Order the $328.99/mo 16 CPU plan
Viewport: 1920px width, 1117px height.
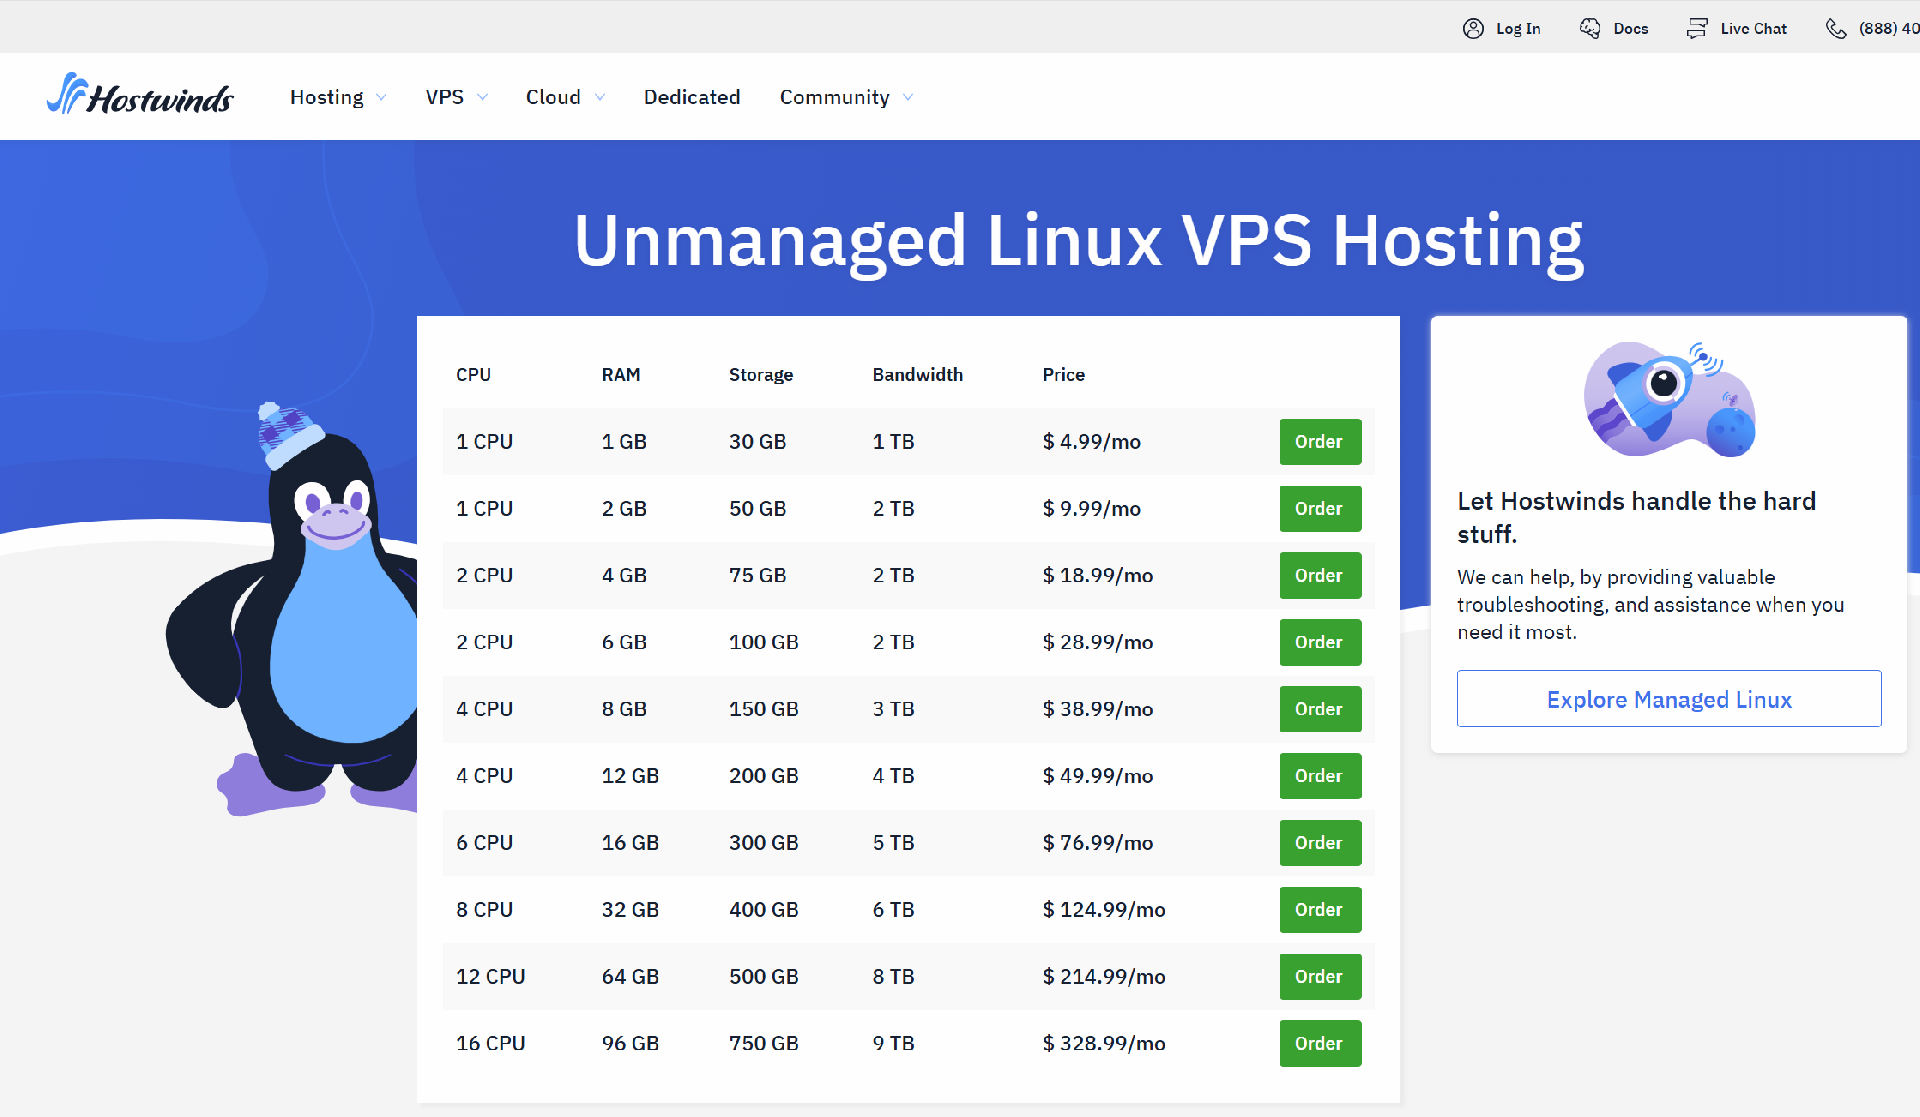point(1320,1043)
